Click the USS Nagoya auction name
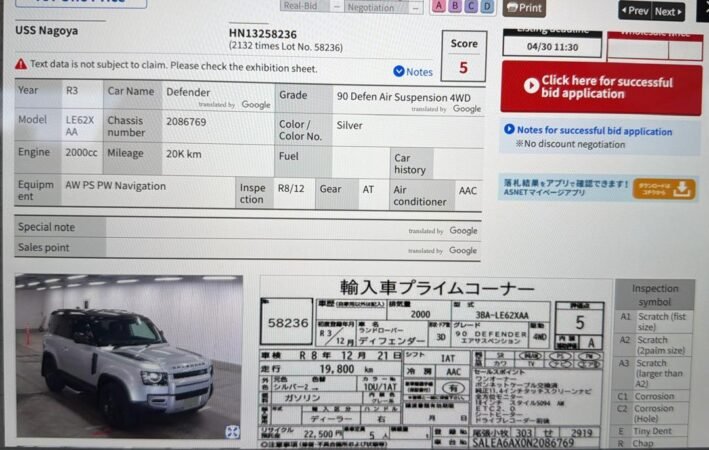The height and width of the screenshot is (450, 709). pos(47,30)
